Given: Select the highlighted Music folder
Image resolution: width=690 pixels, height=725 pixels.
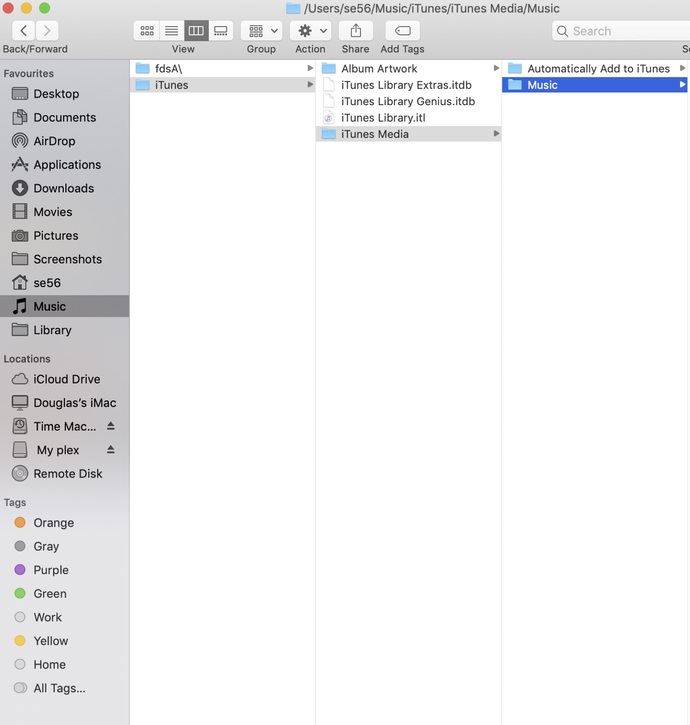Looking at the screenshot, I should [595, 85].
